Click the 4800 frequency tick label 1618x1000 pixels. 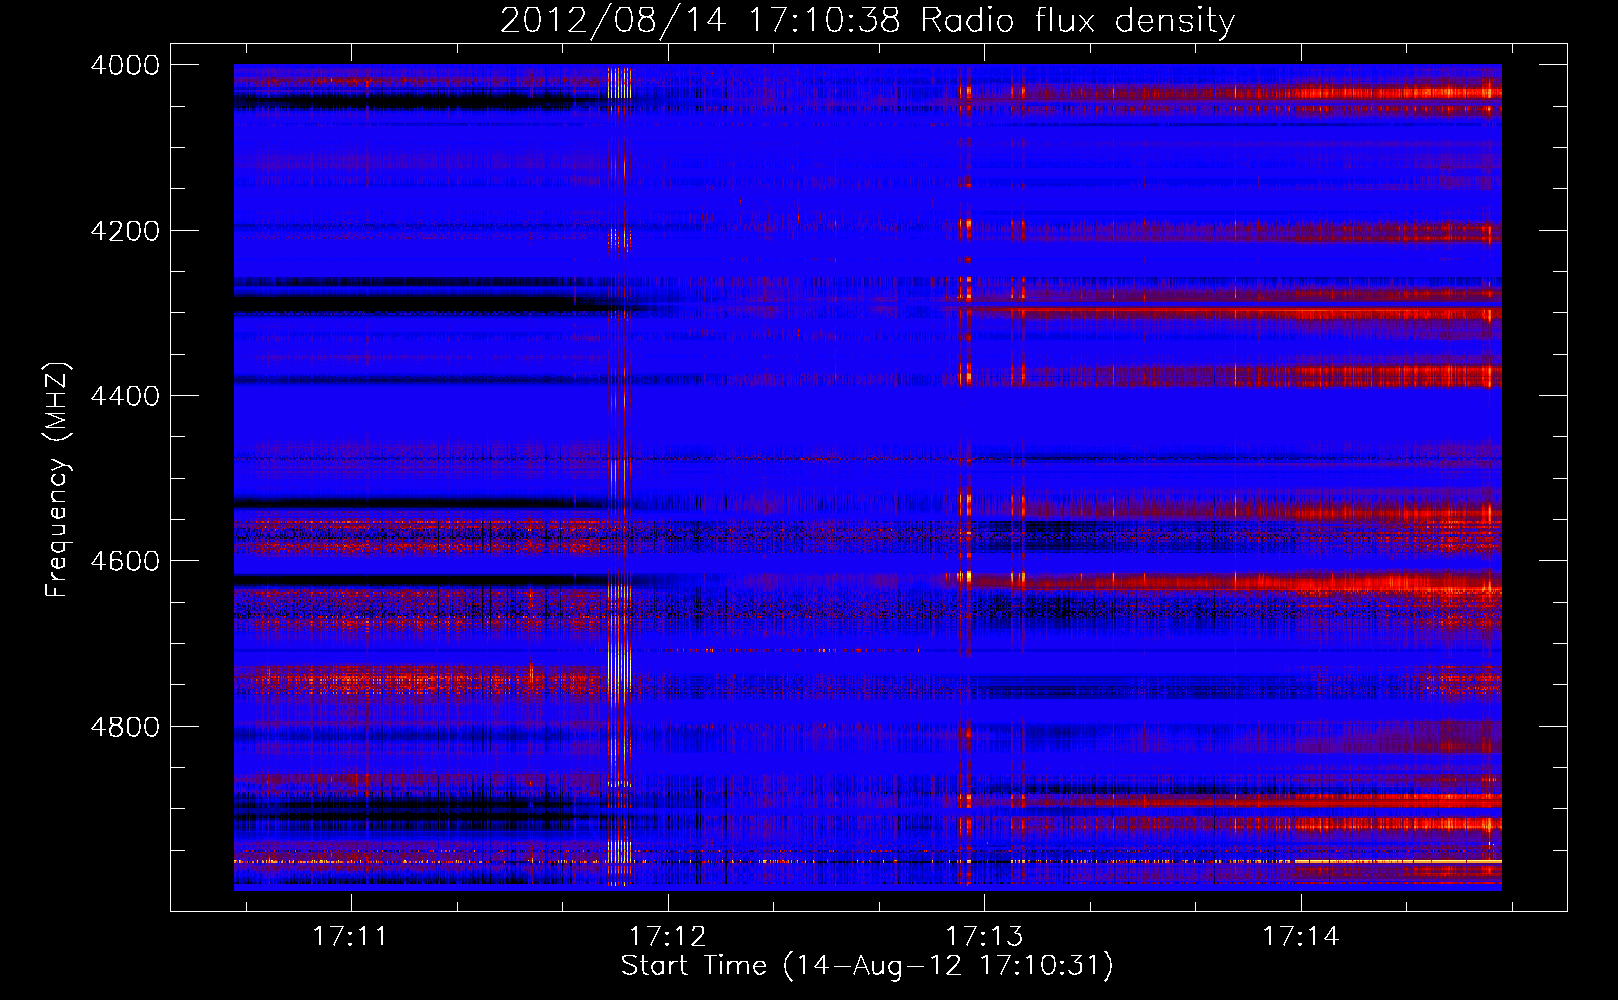[x=125, y=726]
